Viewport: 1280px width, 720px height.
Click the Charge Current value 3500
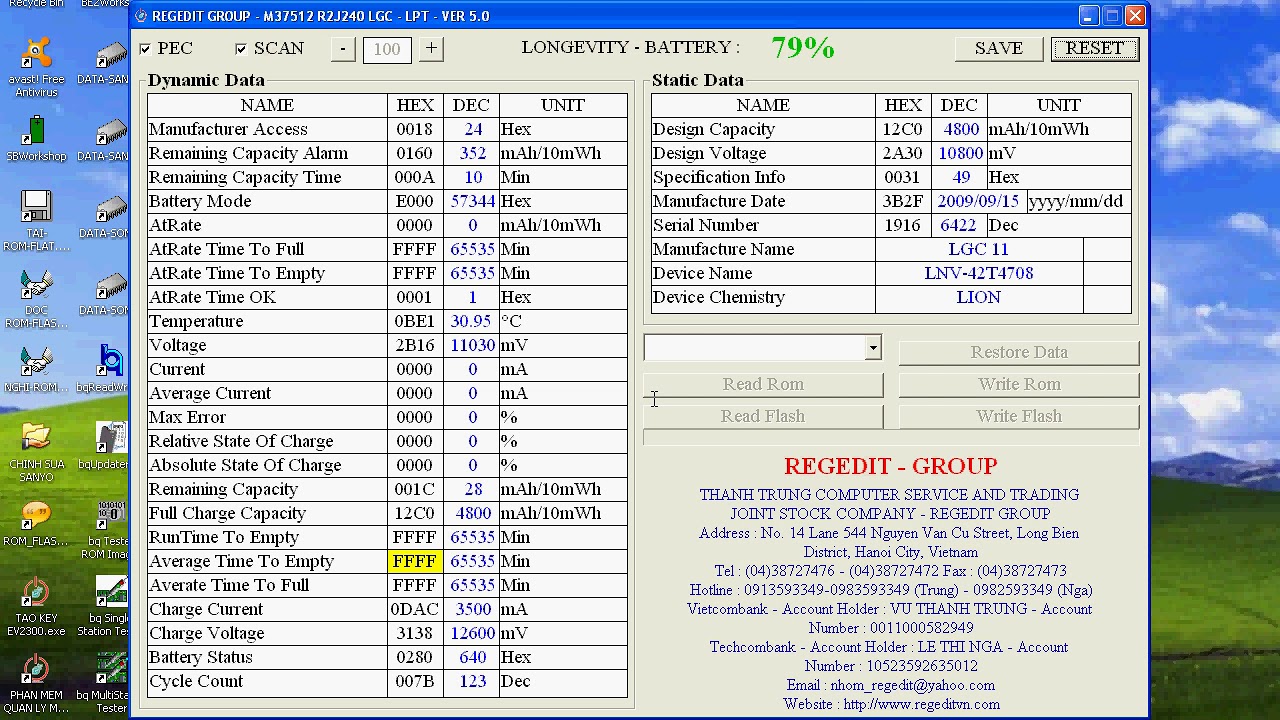[473, 609]
